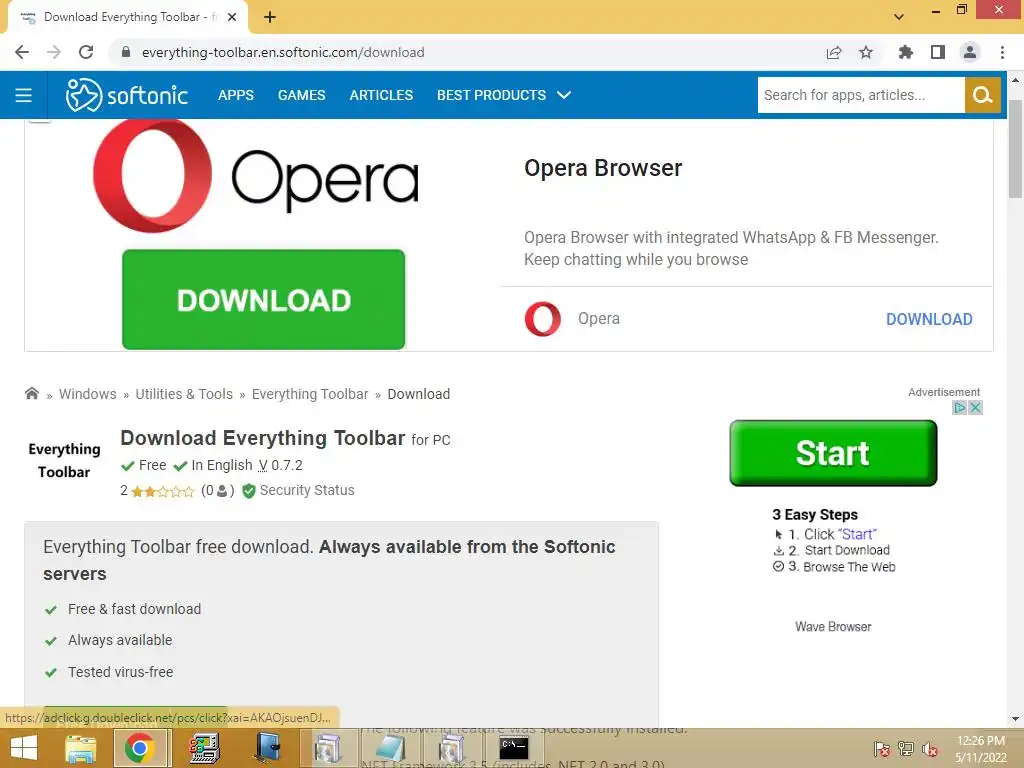Open the command prompt taskbar icon

(x=513, y=748)
